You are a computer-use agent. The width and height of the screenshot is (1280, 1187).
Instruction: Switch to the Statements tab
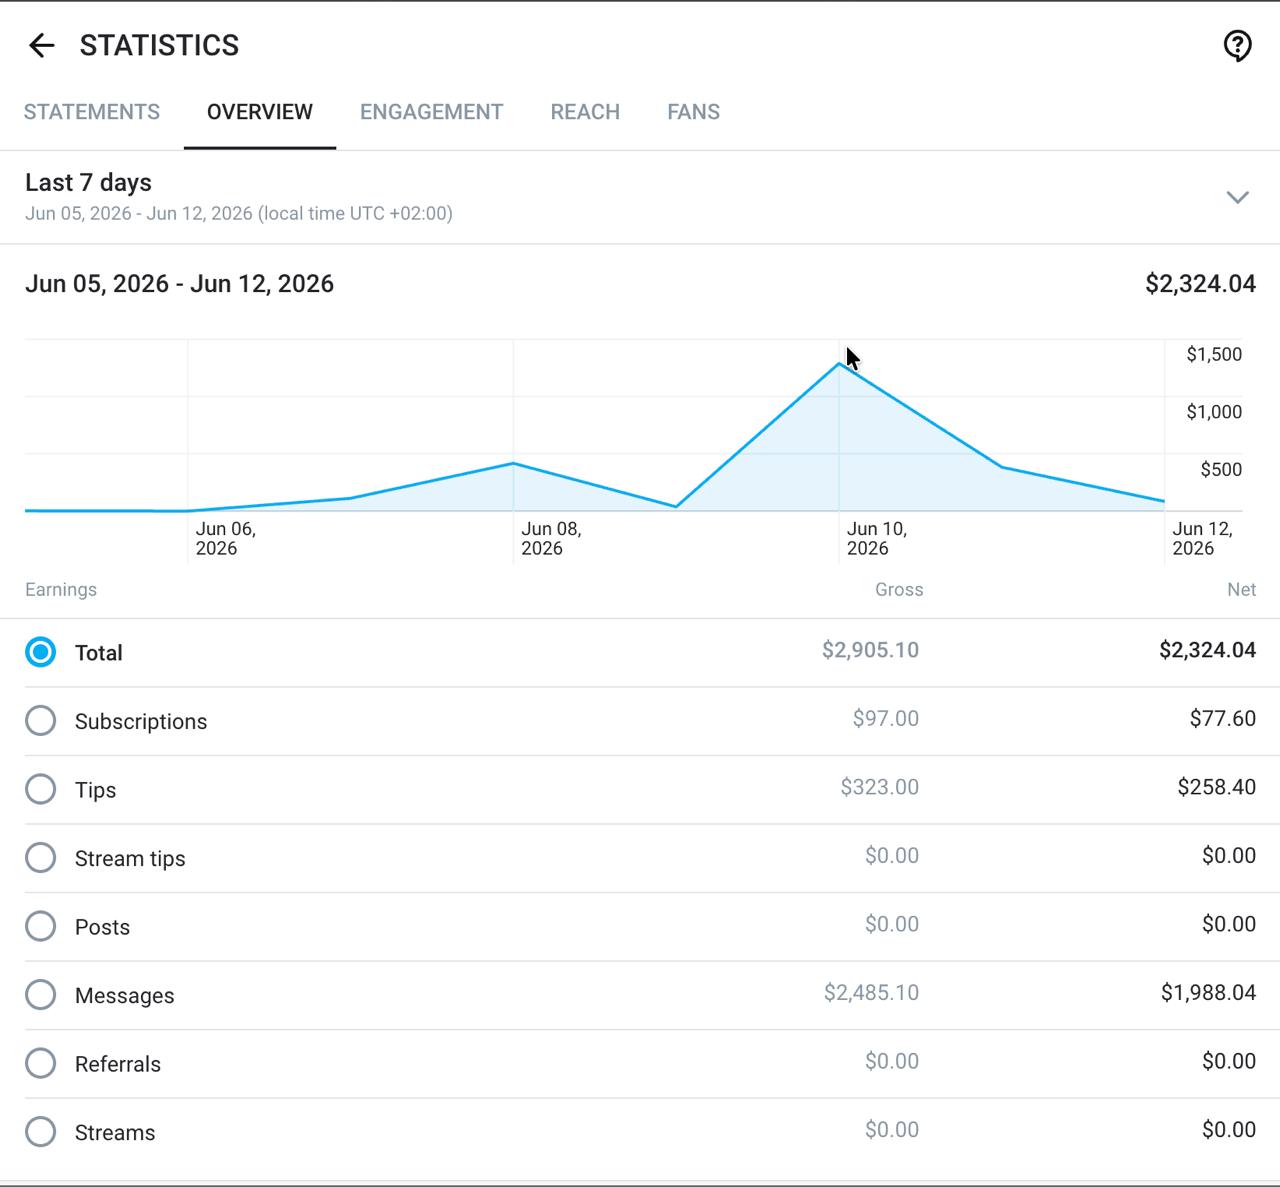[x=92, y=112]
